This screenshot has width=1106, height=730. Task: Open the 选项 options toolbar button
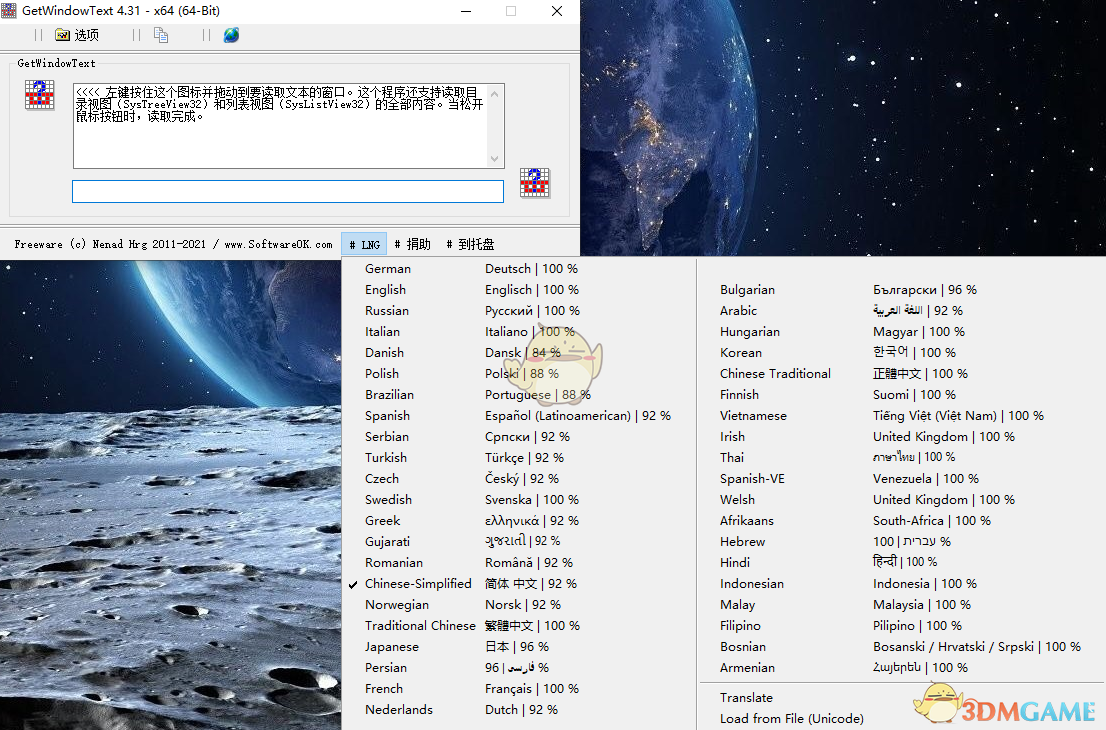tap(77, 35)
